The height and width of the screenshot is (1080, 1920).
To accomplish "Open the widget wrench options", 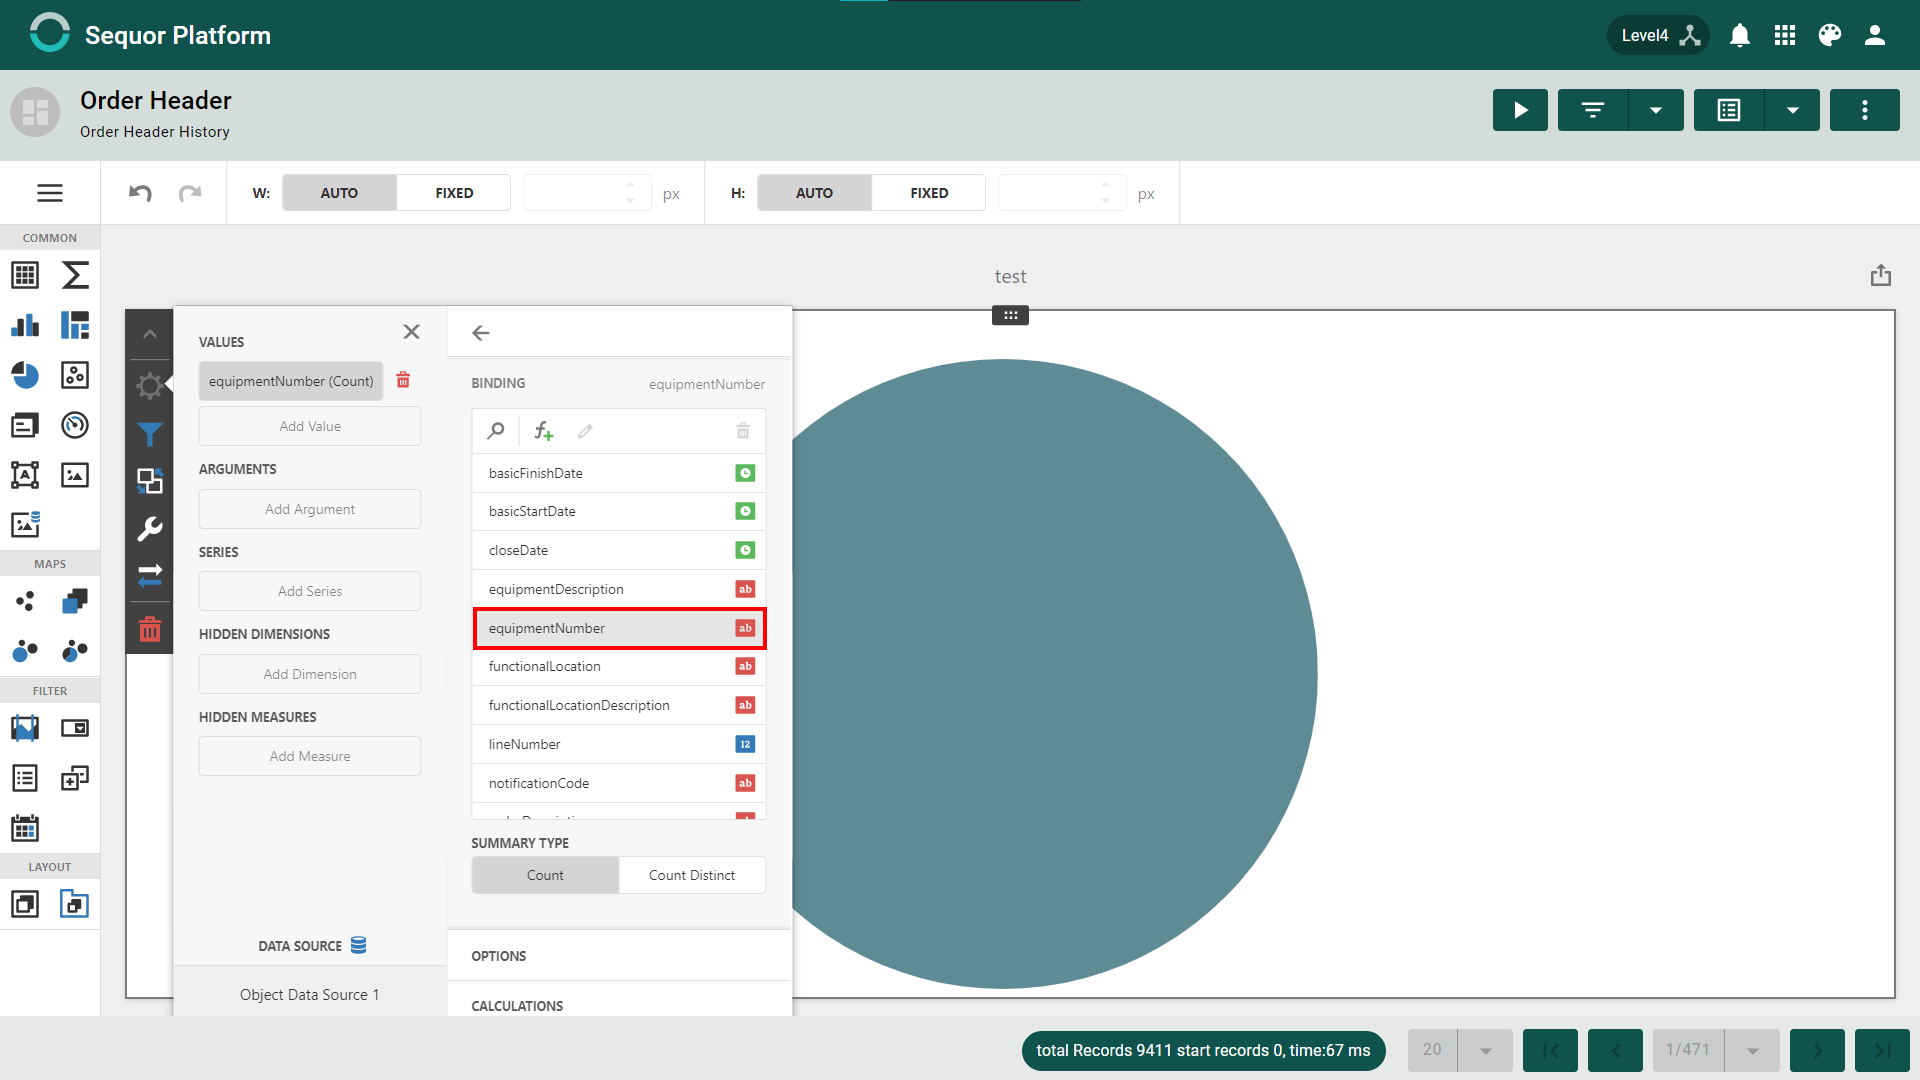I will click(x=150, y=528).
